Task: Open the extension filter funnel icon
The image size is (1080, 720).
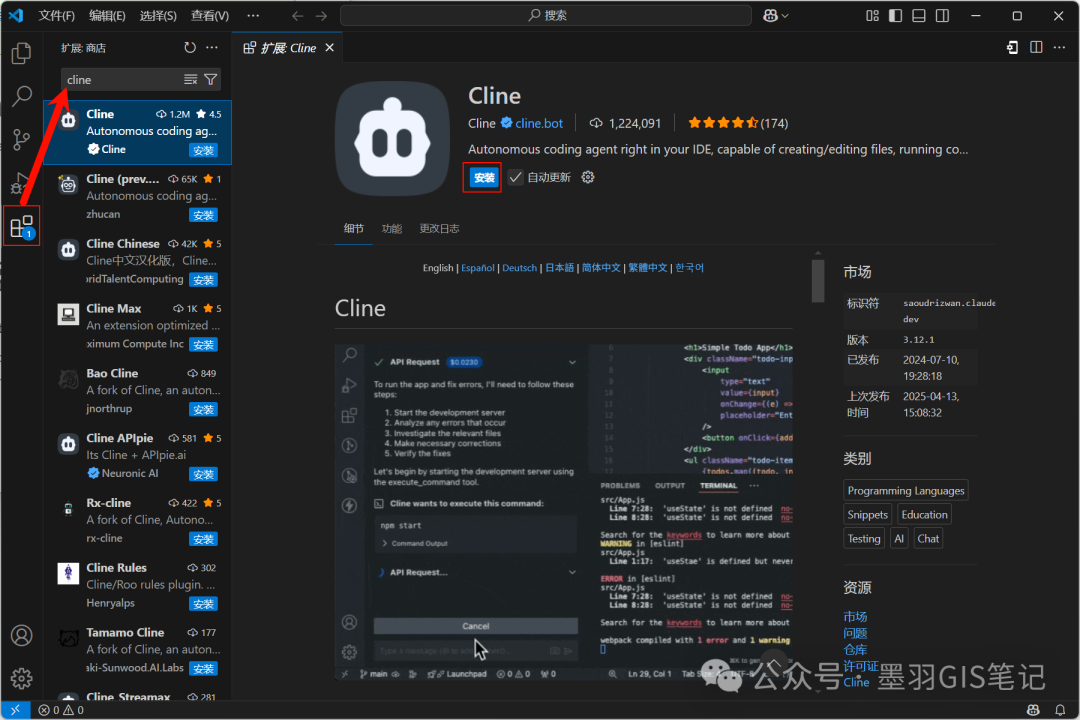Action: 210,79
